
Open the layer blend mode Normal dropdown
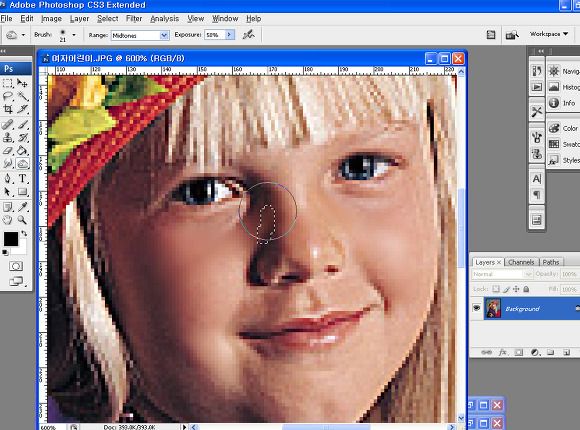point(502,274)
